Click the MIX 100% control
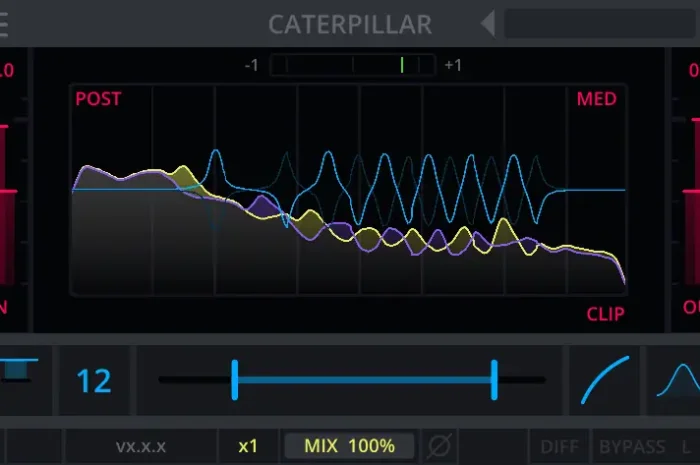 tap(350, 446)
